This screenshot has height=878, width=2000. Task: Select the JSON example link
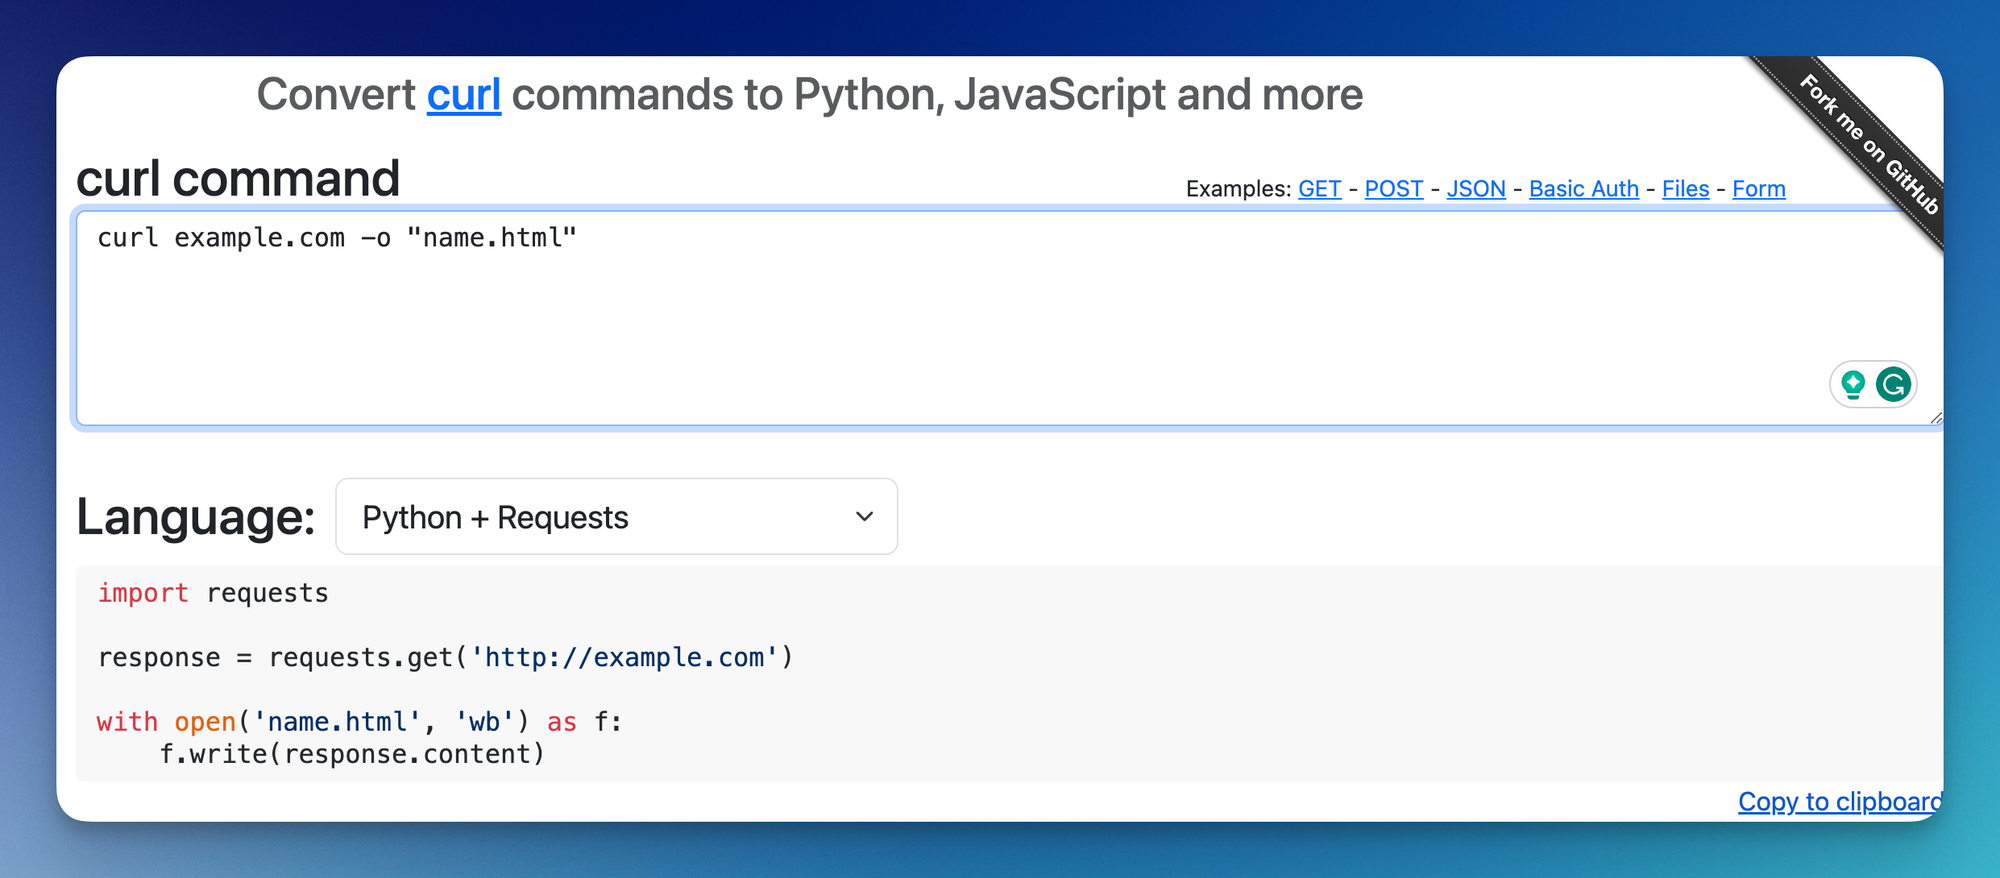(x=1475, y=189)
